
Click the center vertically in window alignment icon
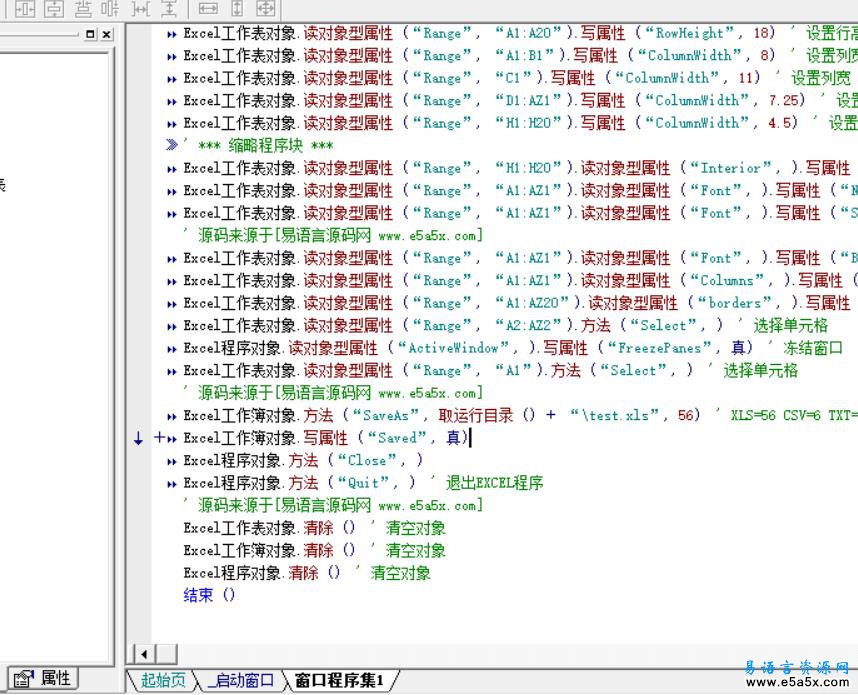point(54,8)
